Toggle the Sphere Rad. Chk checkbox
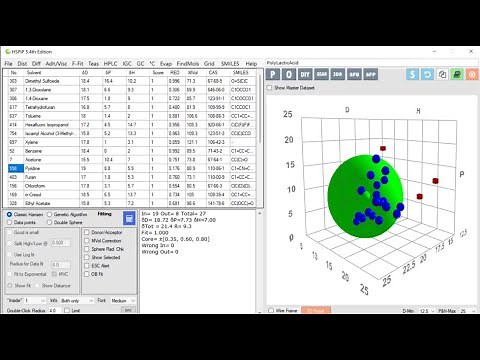The width and height of the screenshot is (480, 360). point(87,249)
